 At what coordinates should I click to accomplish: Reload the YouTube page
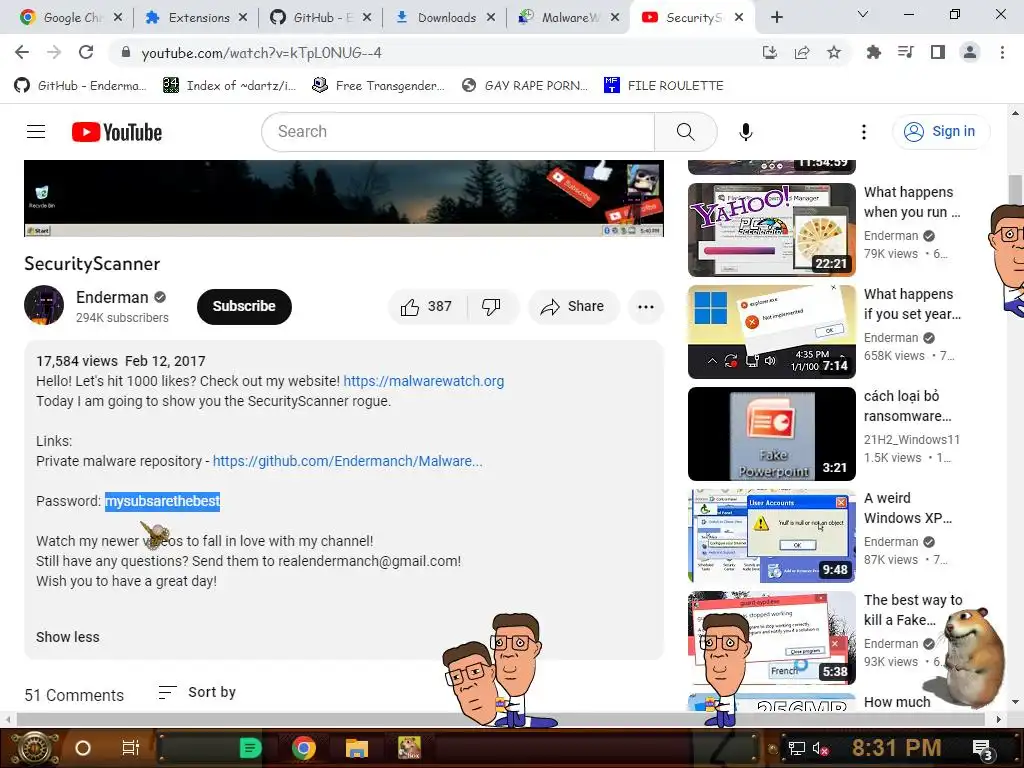coord(86,52)
